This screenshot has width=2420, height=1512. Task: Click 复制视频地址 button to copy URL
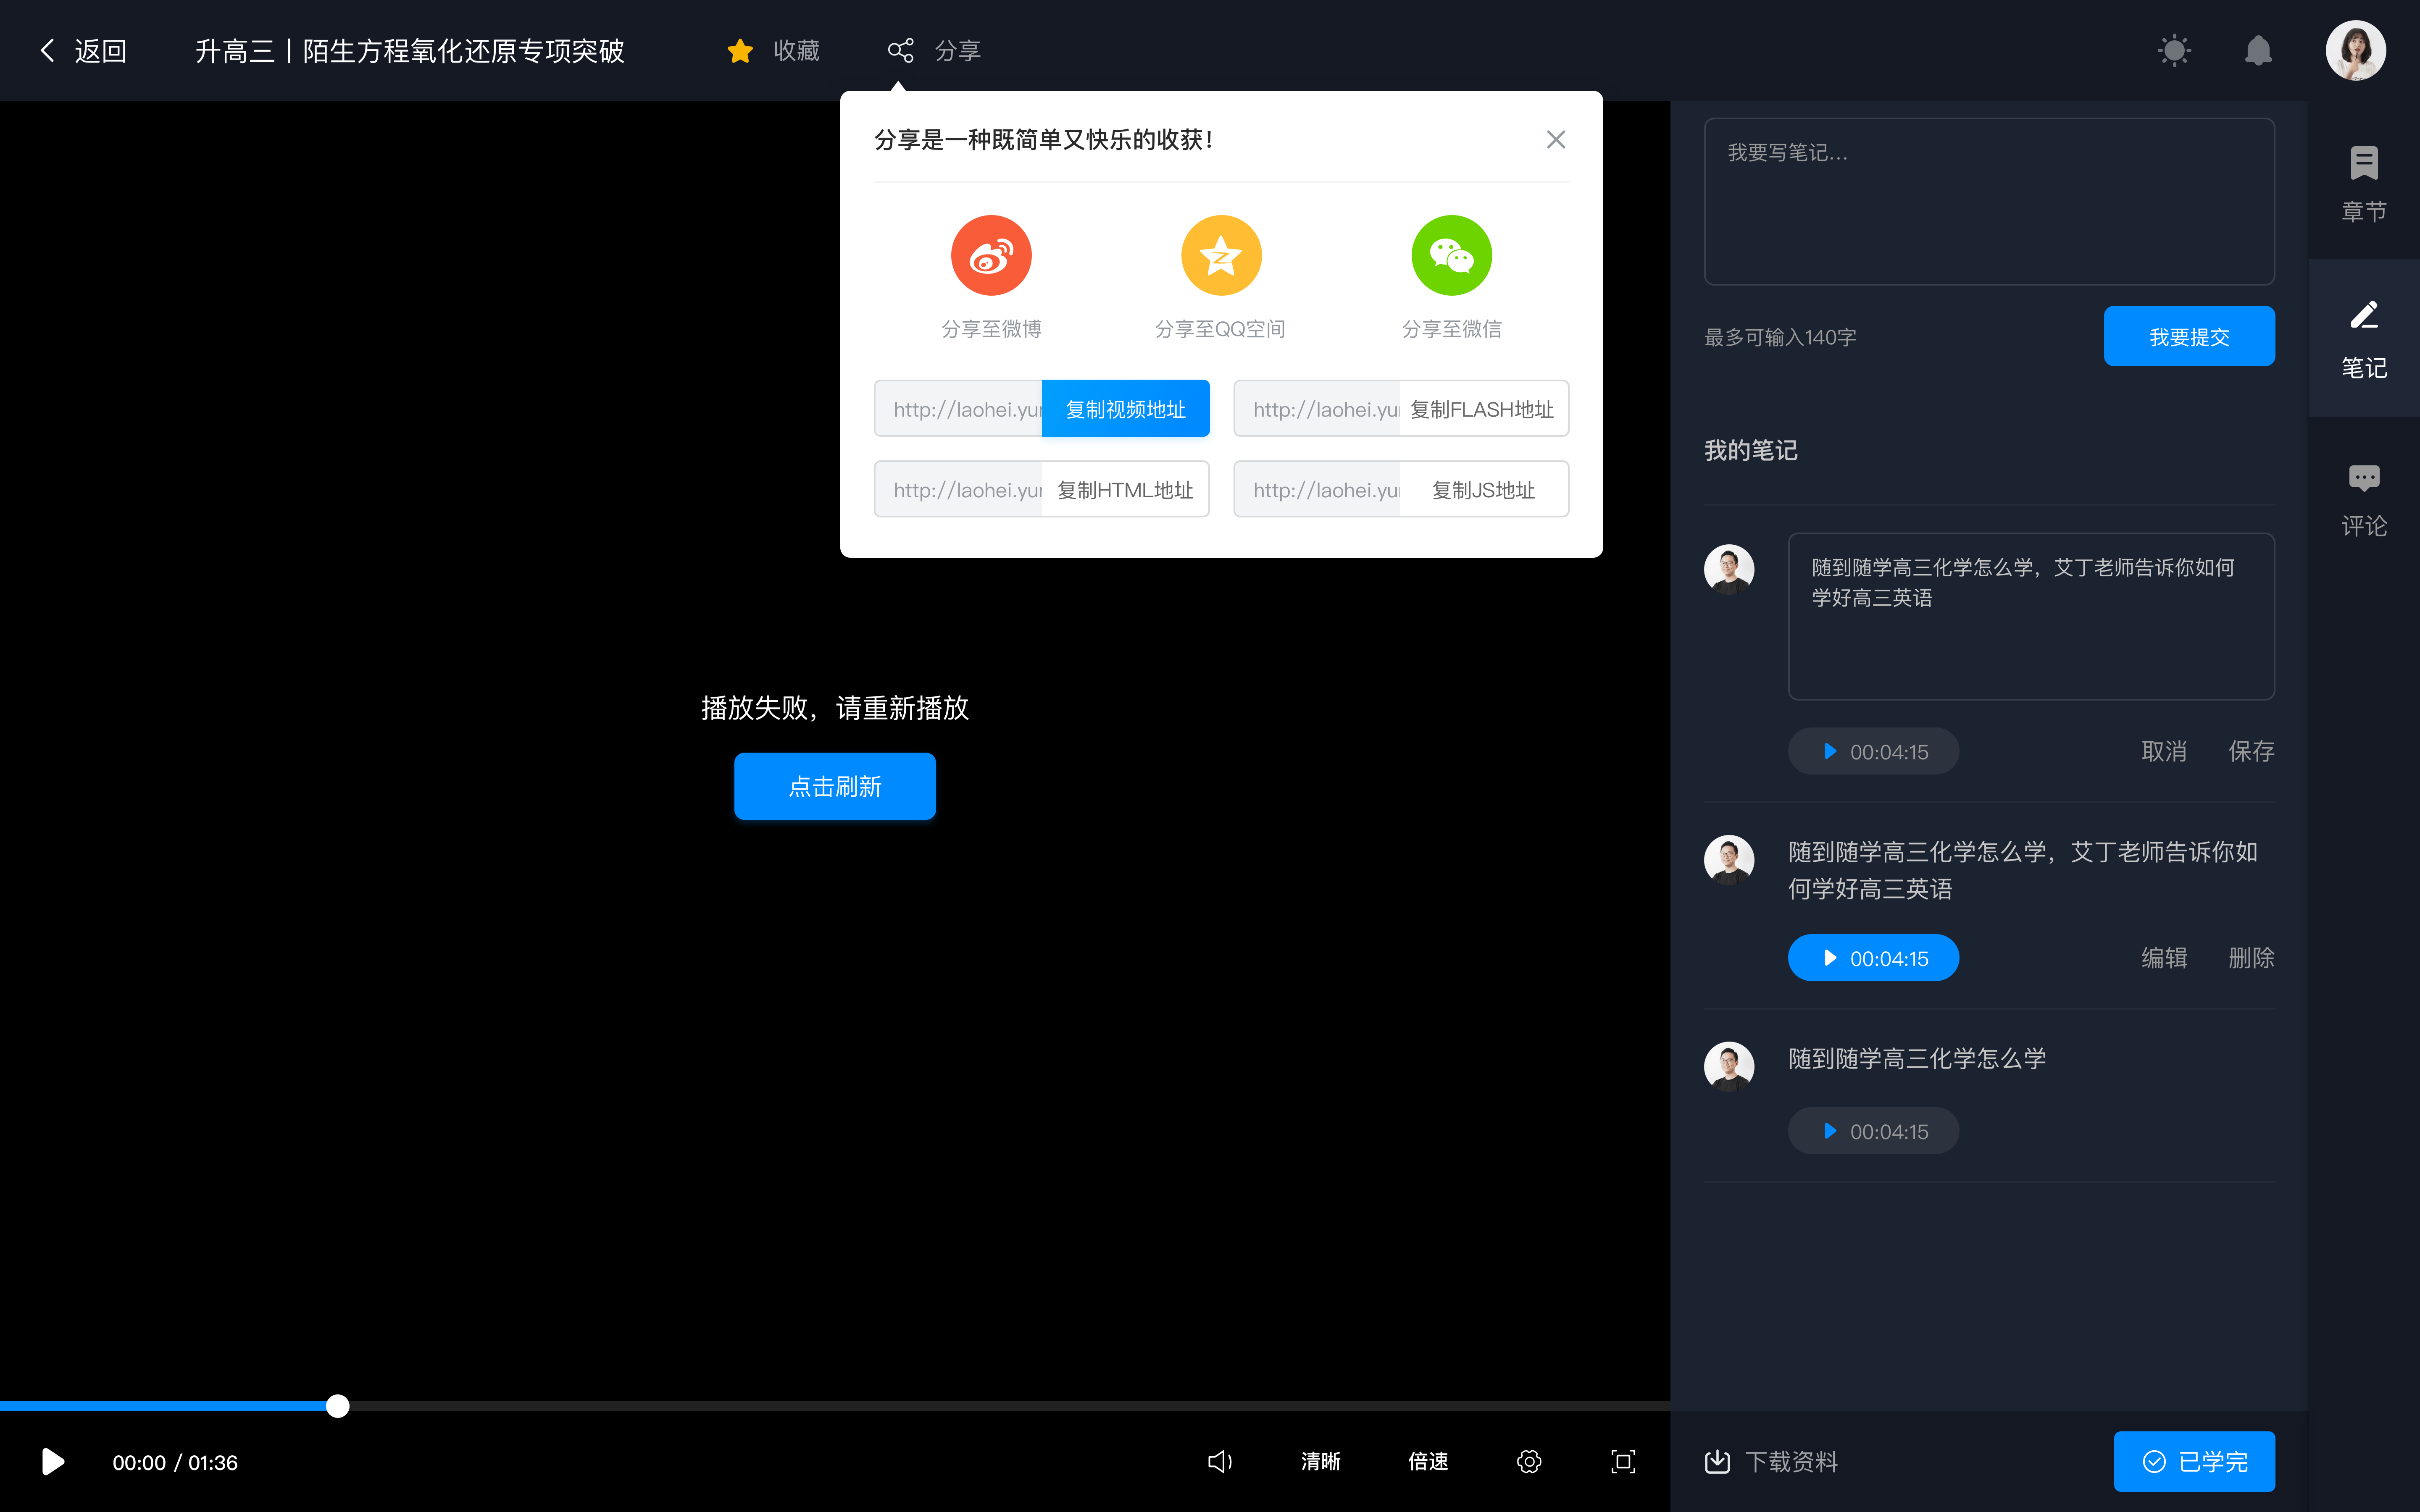tap(1124, 408)
